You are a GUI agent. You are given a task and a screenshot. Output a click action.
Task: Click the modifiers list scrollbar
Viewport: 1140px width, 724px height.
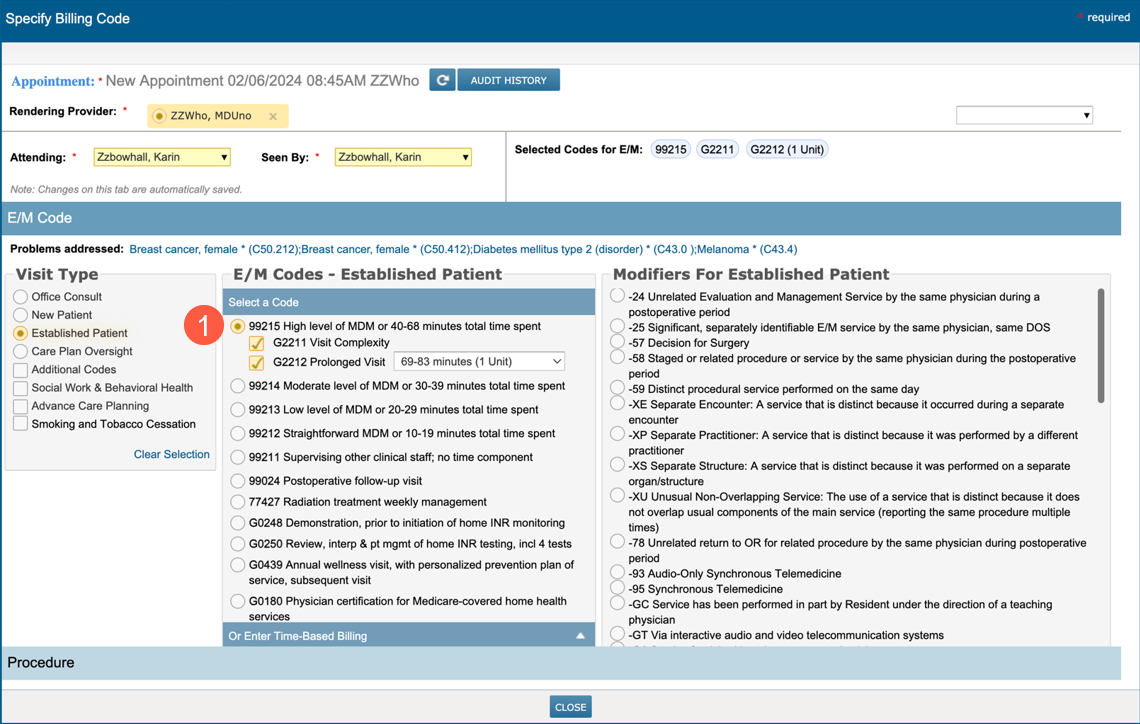coord(1101,345)
